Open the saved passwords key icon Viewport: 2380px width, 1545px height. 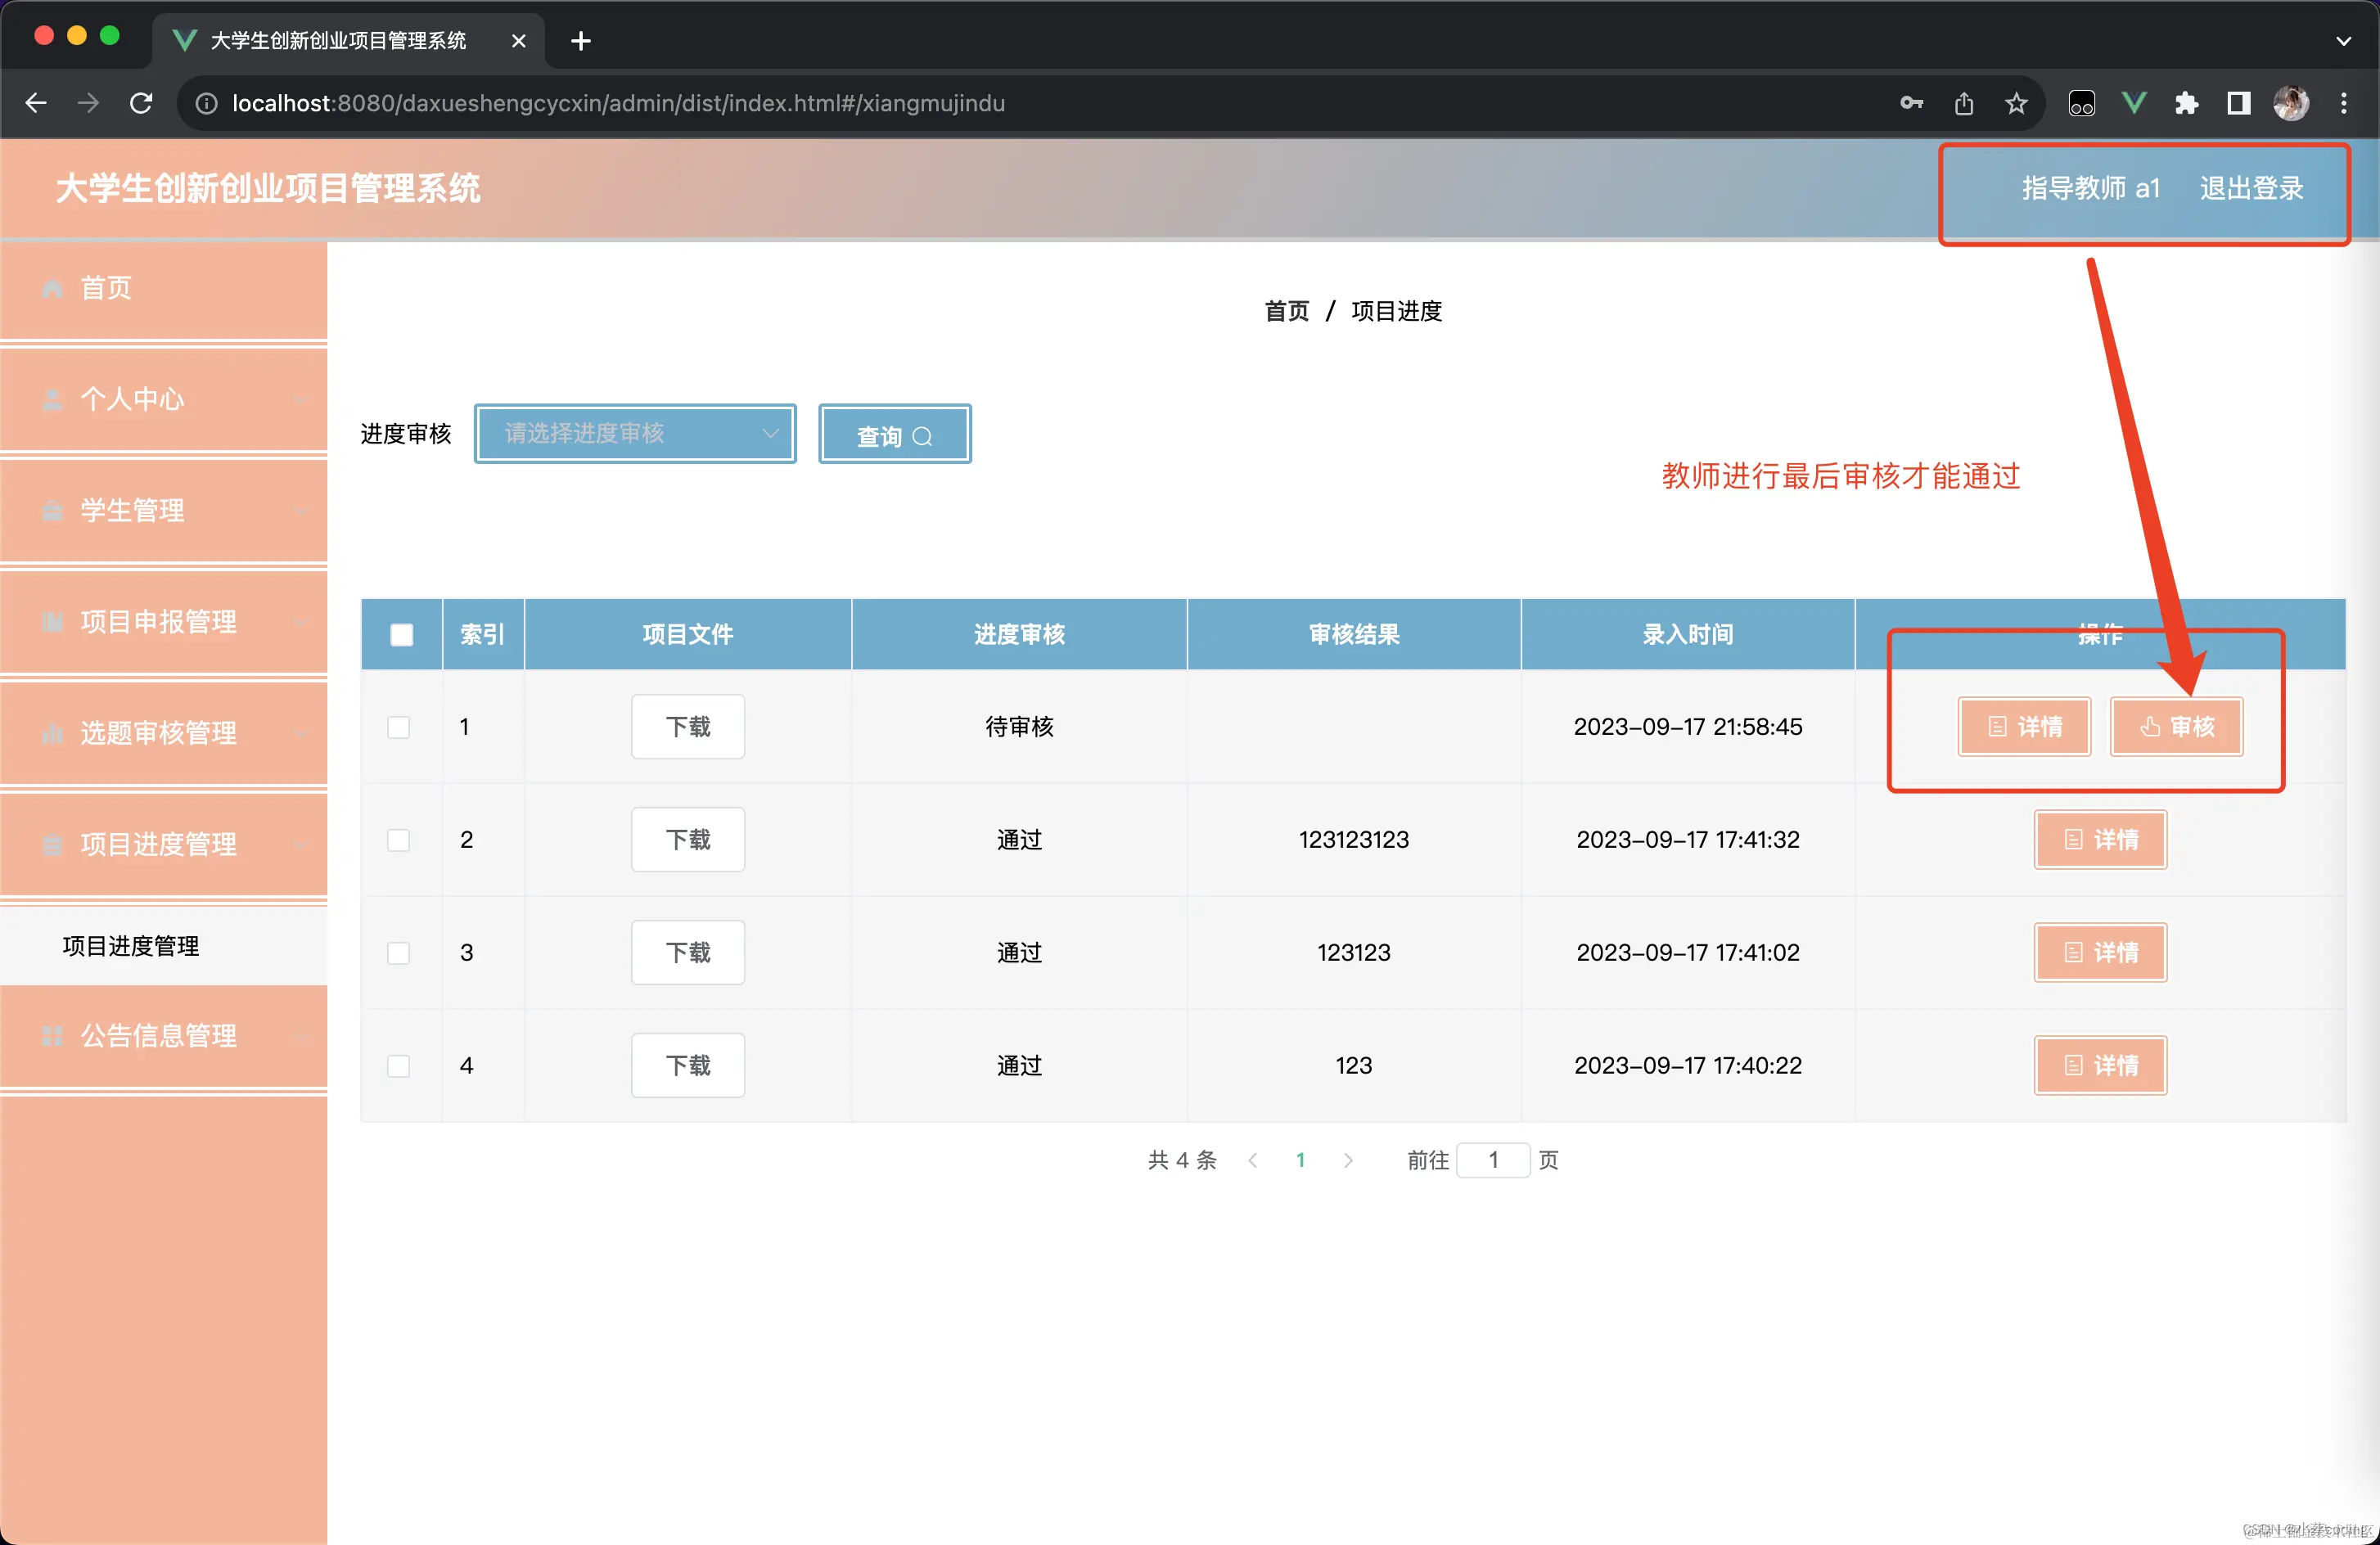click(x=1911, y=103)
